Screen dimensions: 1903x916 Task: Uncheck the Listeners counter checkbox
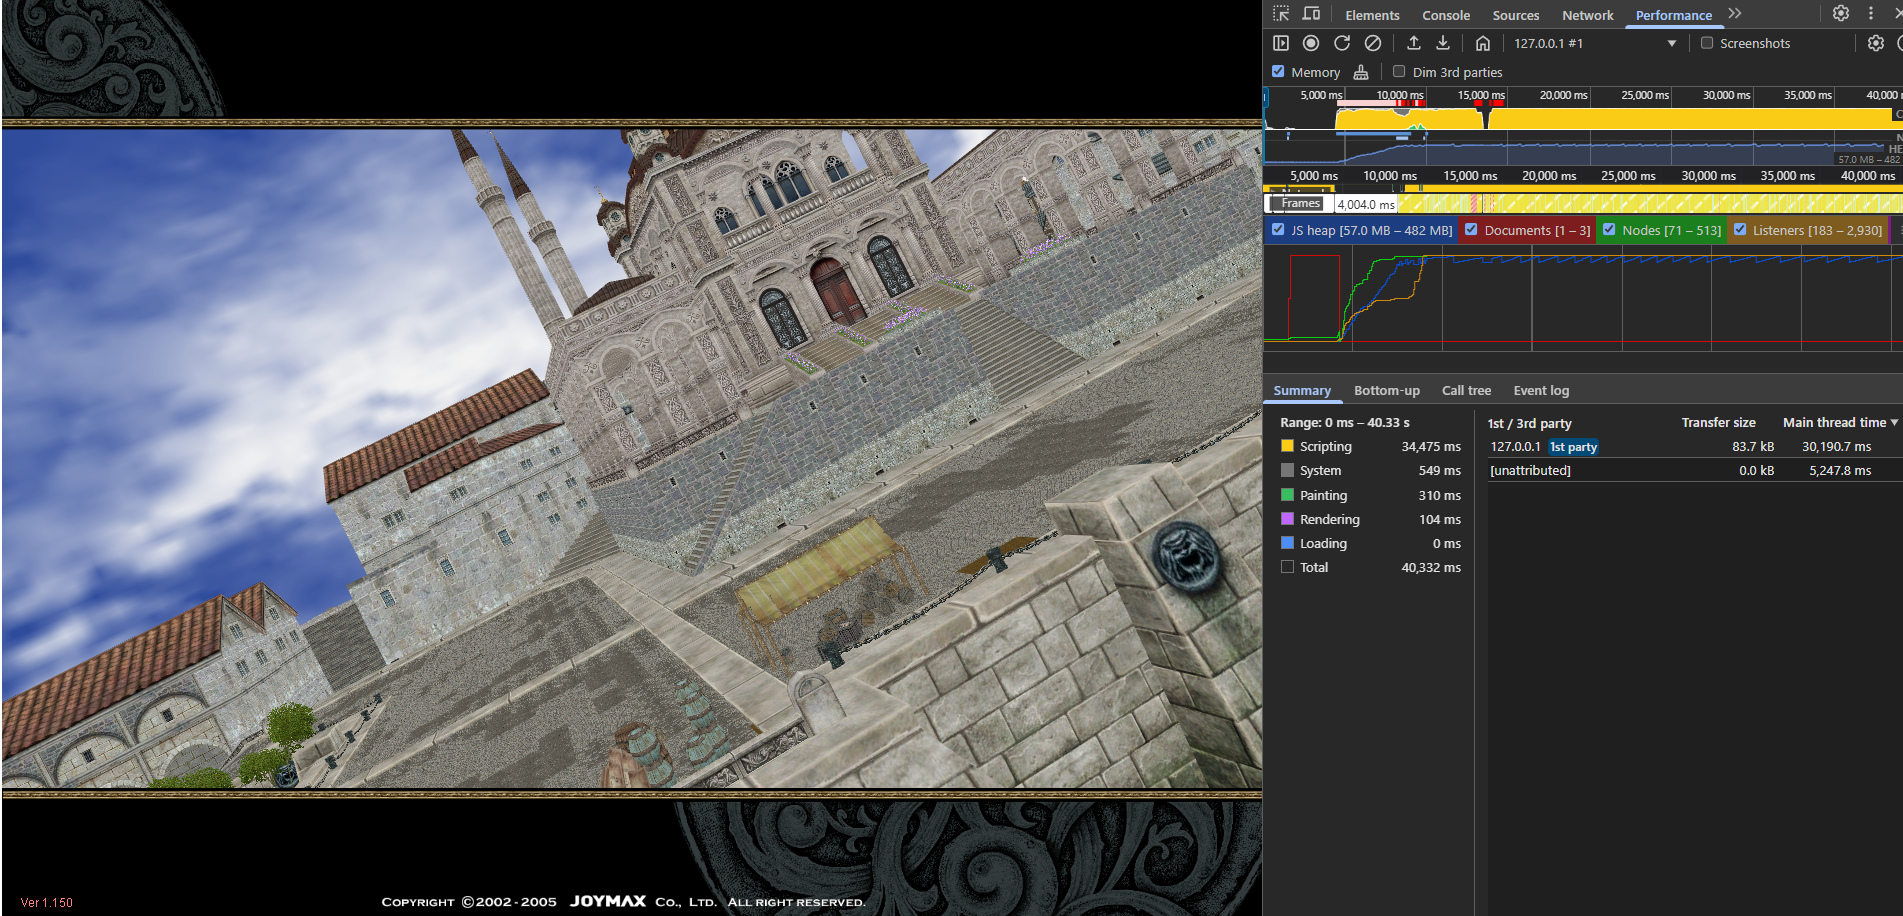(1740, 229)
